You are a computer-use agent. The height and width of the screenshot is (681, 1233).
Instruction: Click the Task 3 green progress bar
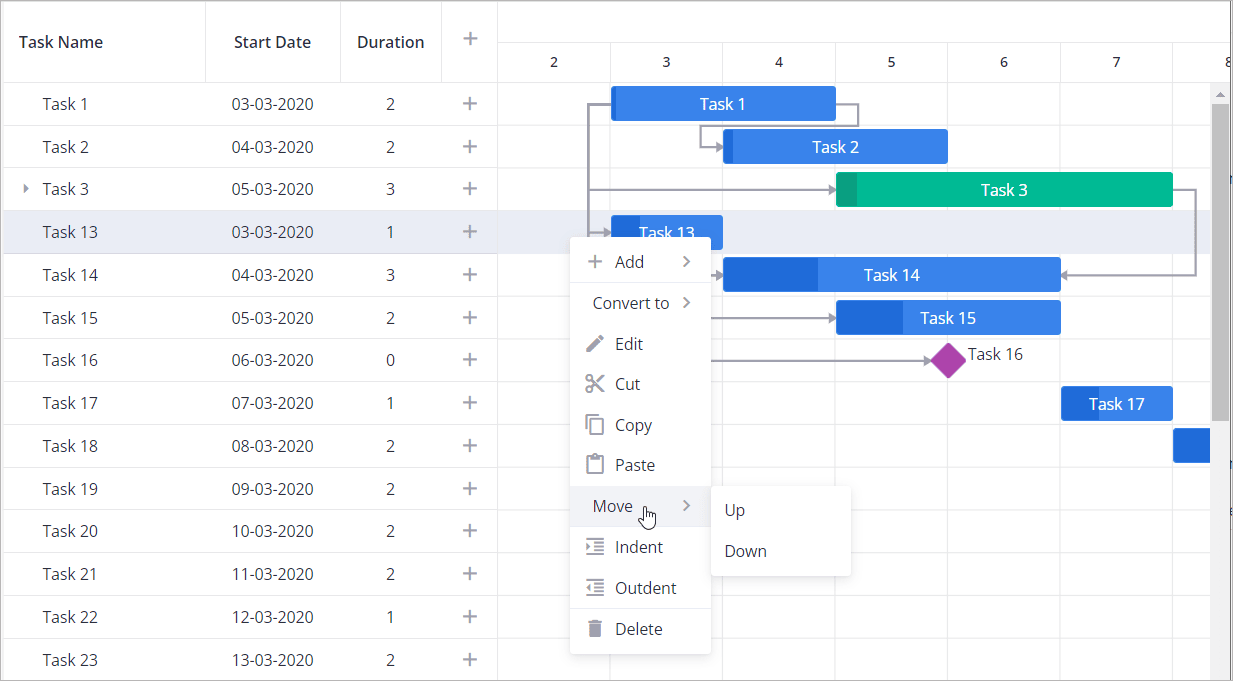coord(1004,190)
